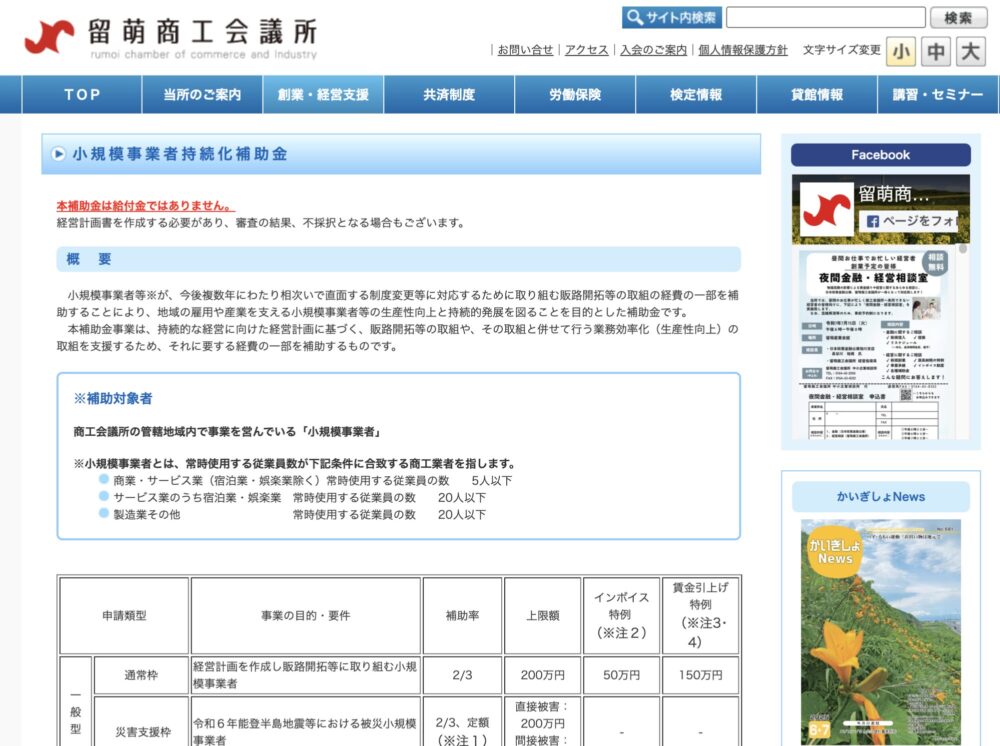Open 講習・セミナー page
The width and height of the screenshot is (1000, 746).
(x=938, y=95)
